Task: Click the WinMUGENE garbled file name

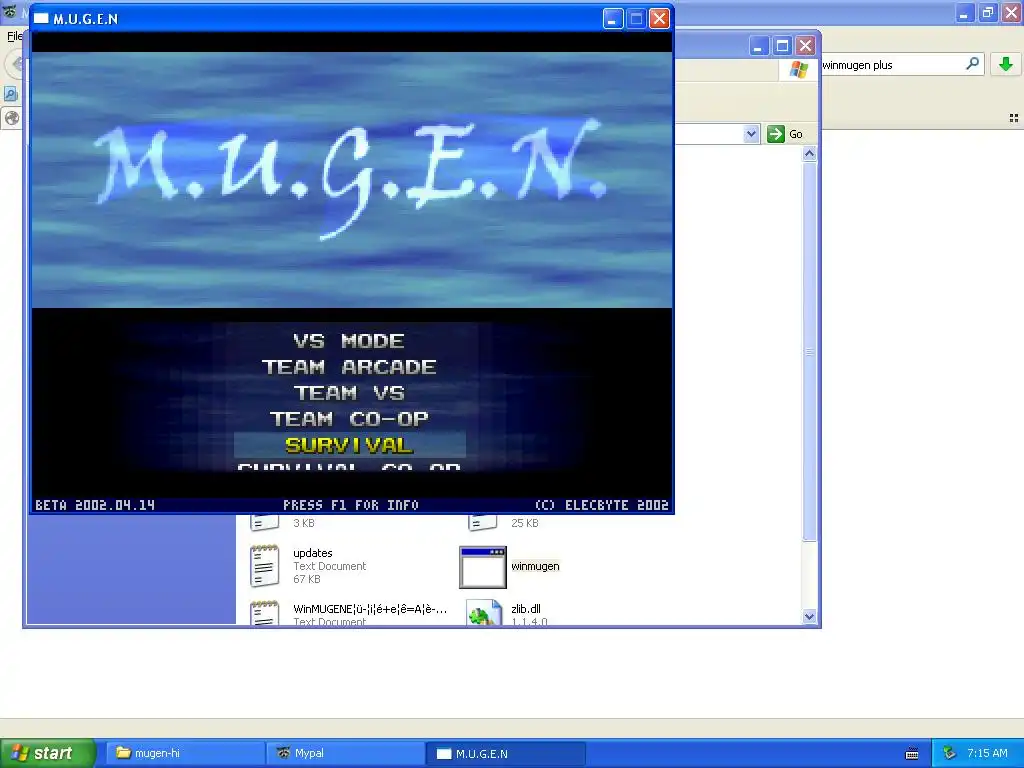Action: pos(370,609)
